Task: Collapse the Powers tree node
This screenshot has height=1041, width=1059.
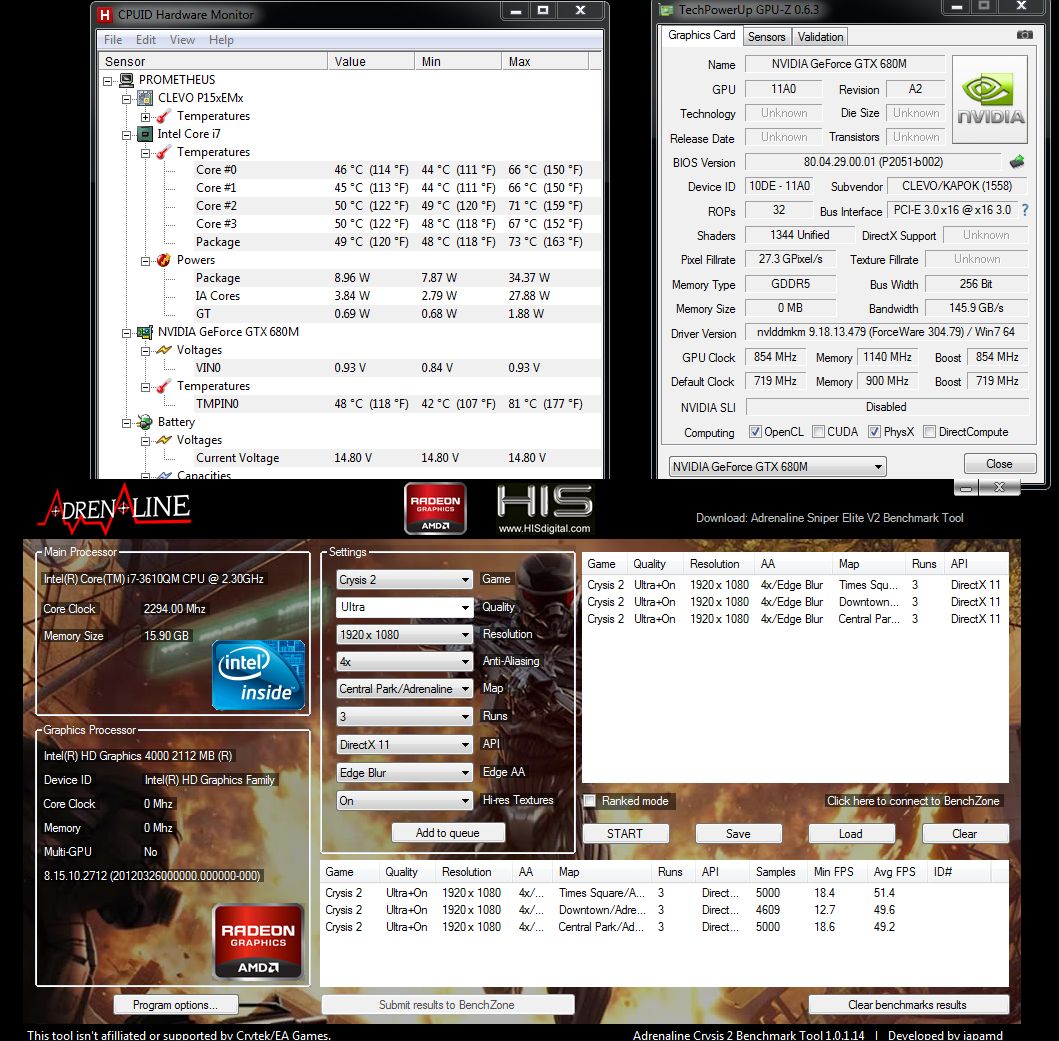Action: pyautogui.click(x=145, y=261)
